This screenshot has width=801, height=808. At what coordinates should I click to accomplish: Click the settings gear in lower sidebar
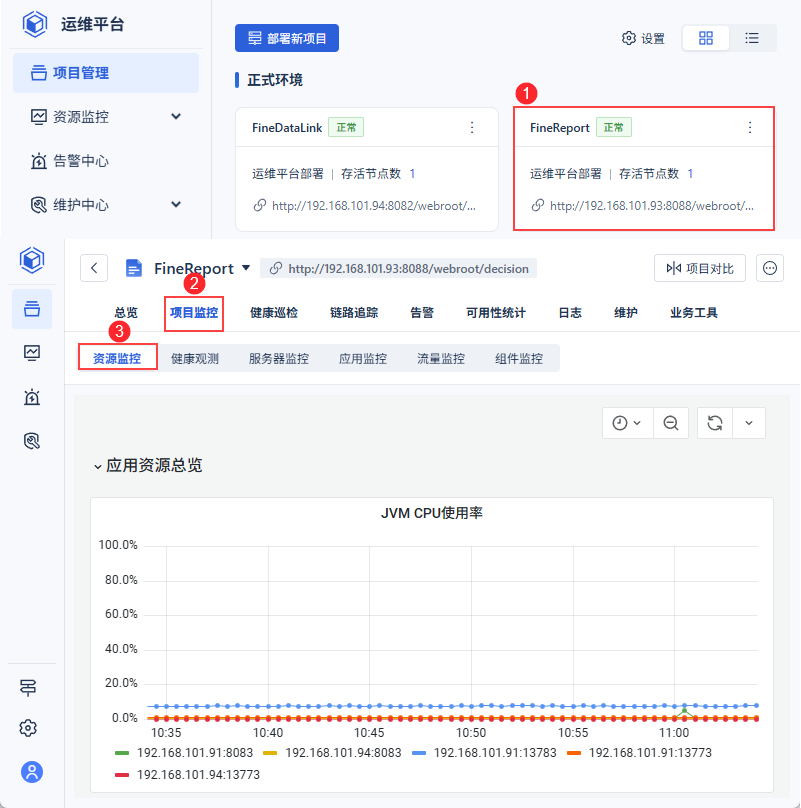pos(28,728)
